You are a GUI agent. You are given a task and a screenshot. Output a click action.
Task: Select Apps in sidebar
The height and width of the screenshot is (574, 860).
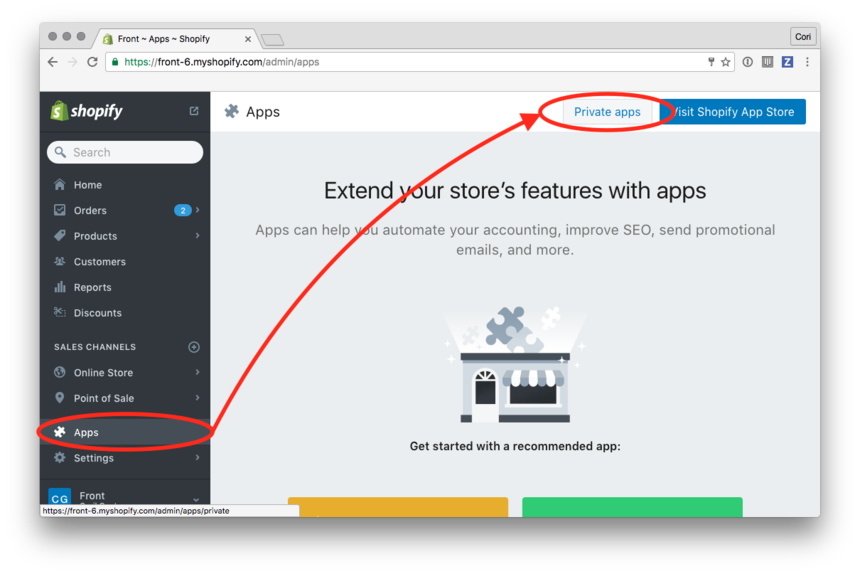(x=125, y=432)
